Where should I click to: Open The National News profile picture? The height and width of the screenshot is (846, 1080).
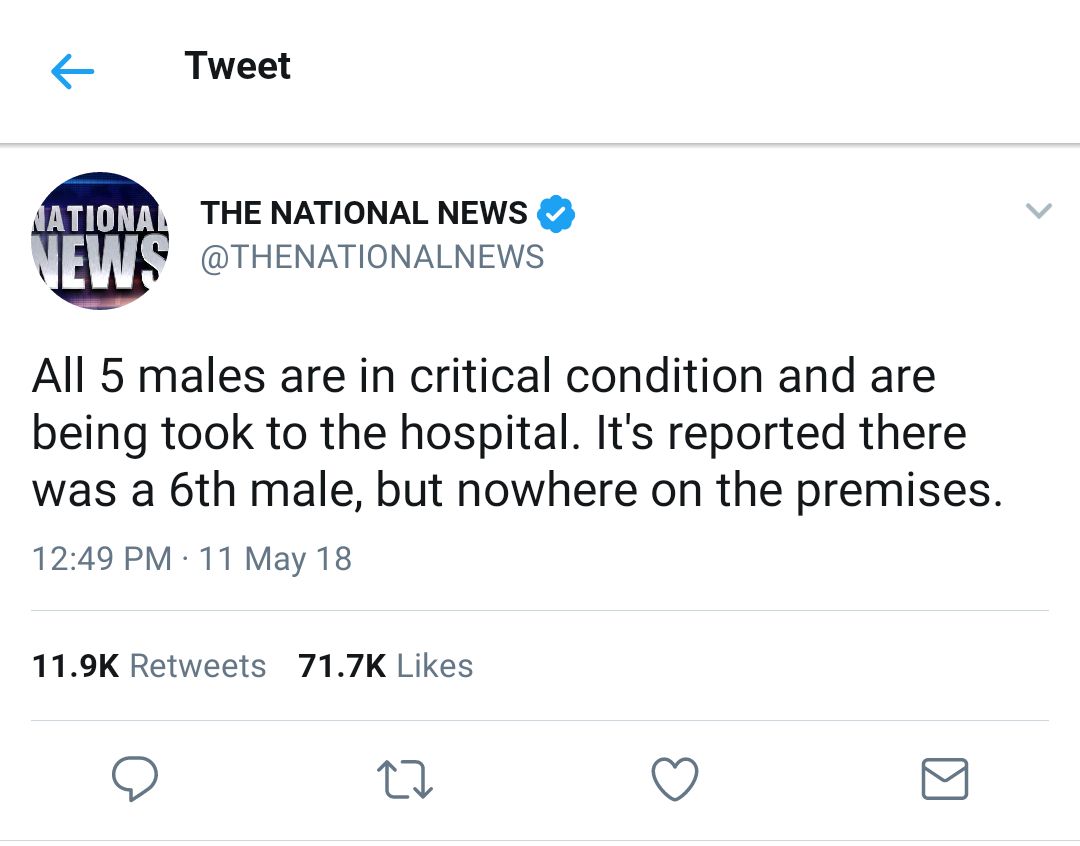click(x=100, y=240)
